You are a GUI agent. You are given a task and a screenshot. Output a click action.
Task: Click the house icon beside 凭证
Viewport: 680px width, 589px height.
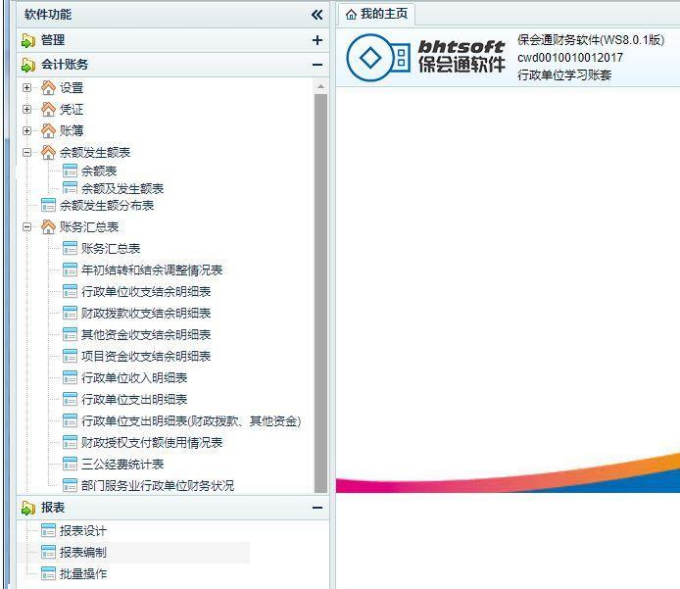click(x=48, y=109)
